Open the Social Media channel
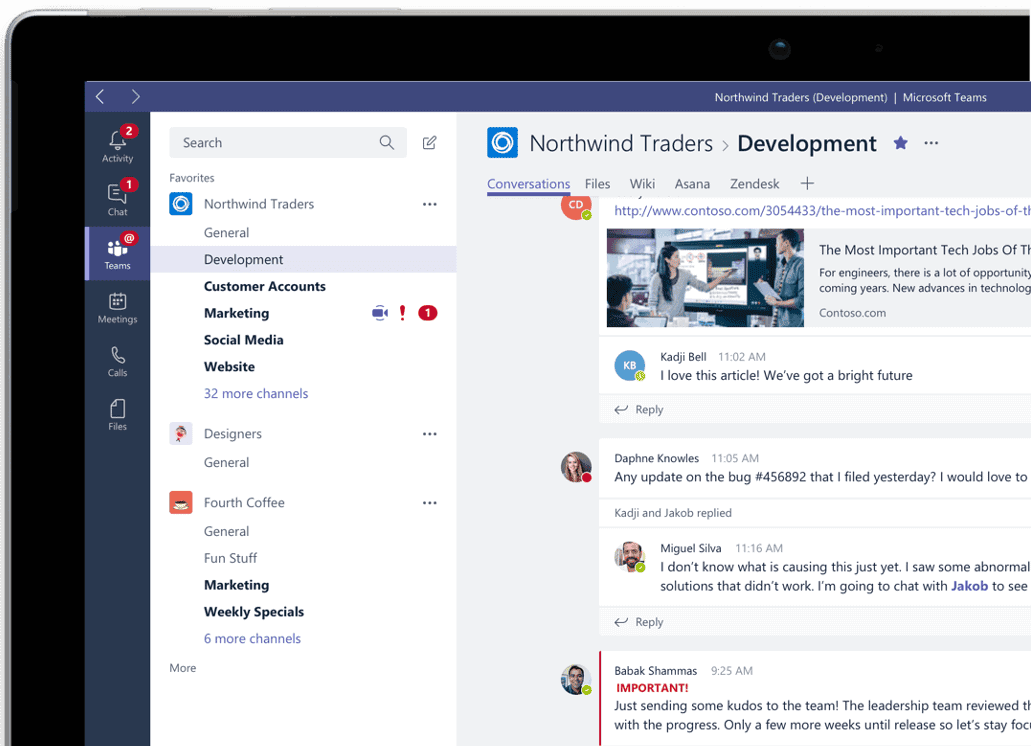The height and width of the screenshot is (746, 1031). point(243,340)
